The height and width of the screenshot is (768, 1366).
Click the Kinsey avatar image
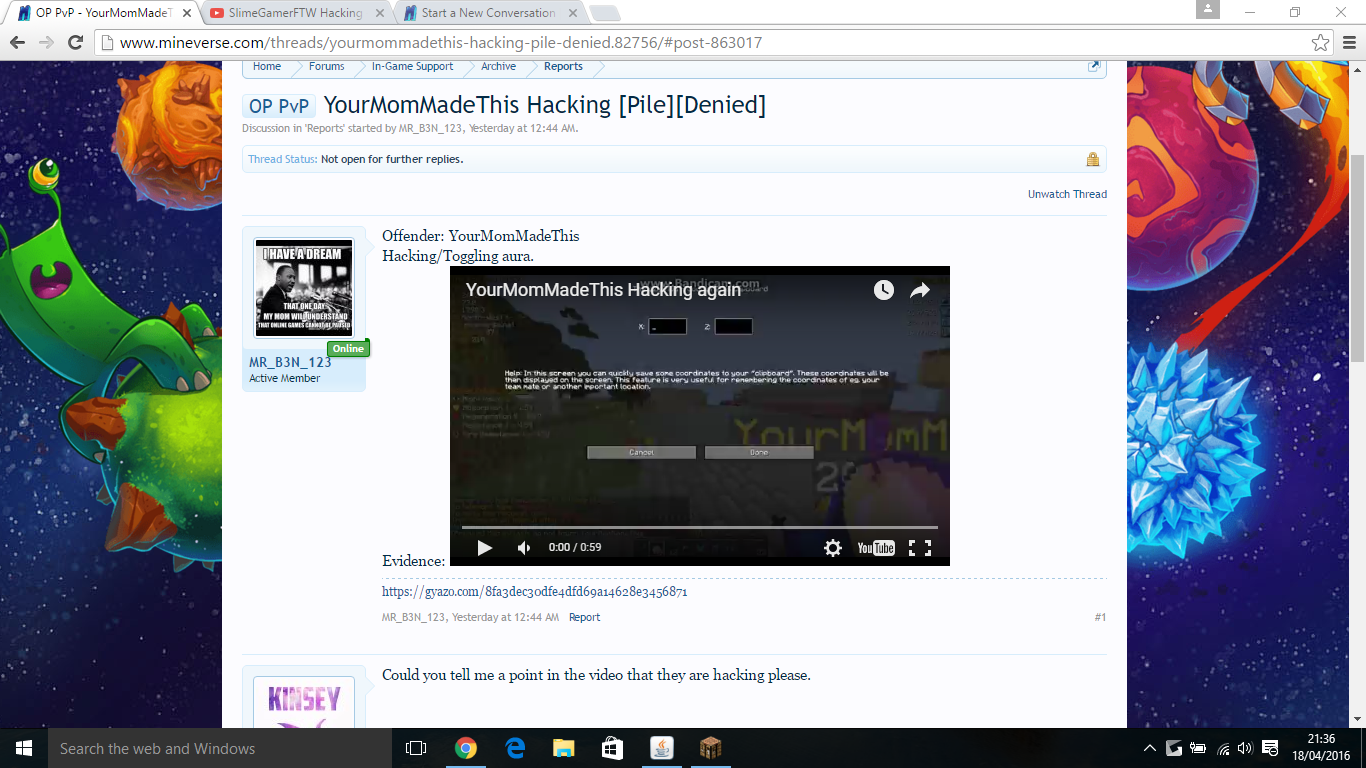coord(304,702)
